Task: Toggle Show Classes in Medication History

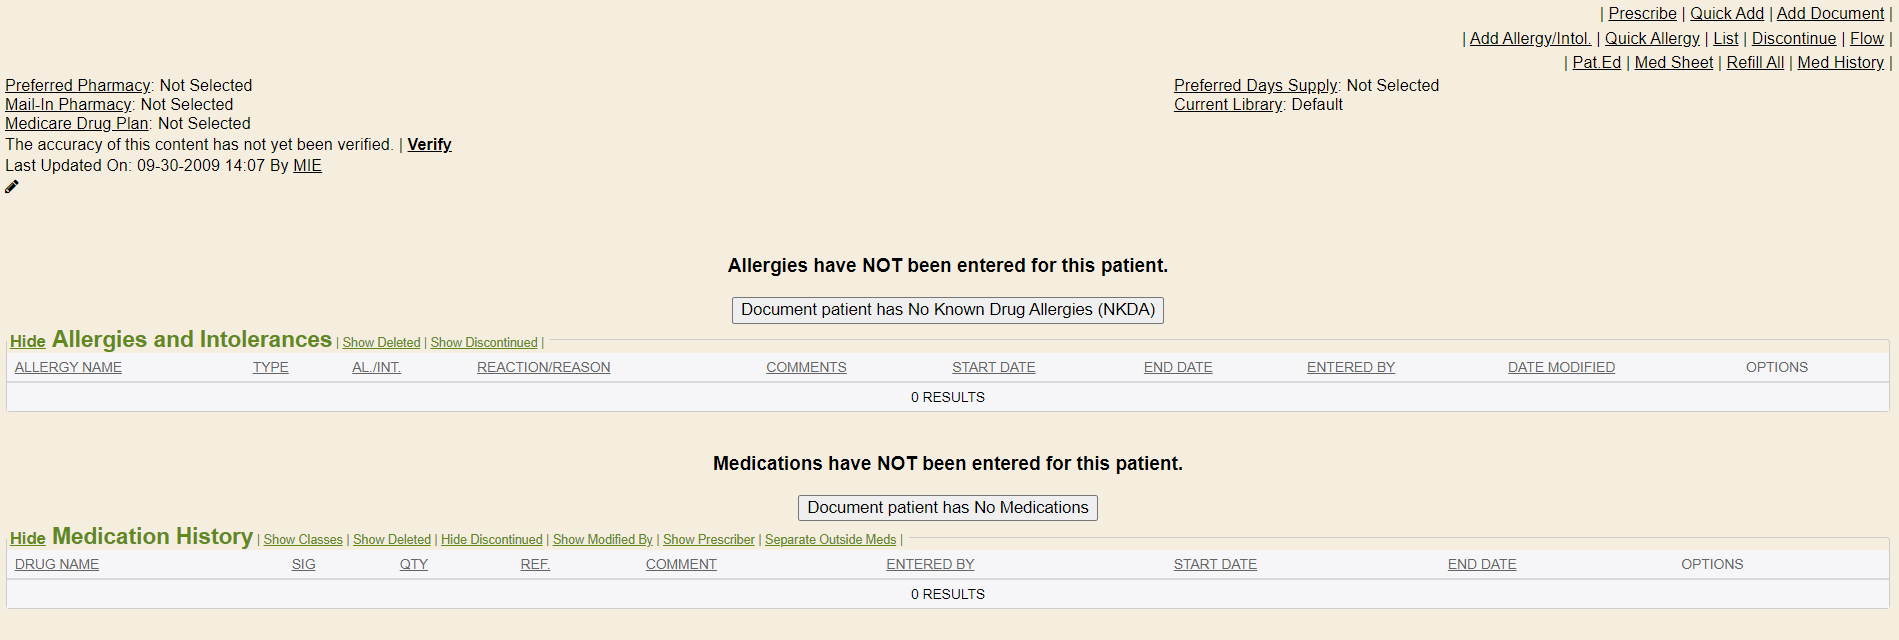Action: pos(303,540)
